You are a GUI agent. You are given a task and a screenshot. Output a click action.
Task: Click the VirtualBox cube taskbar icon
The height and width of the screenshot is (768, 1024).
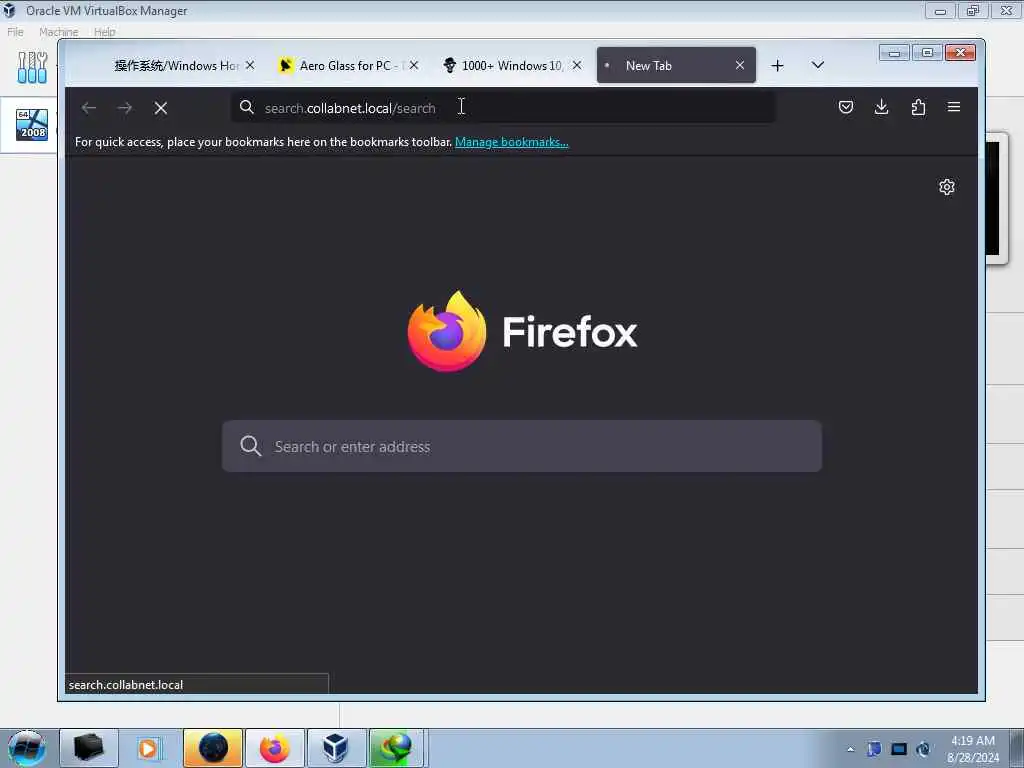click(336, 748)
